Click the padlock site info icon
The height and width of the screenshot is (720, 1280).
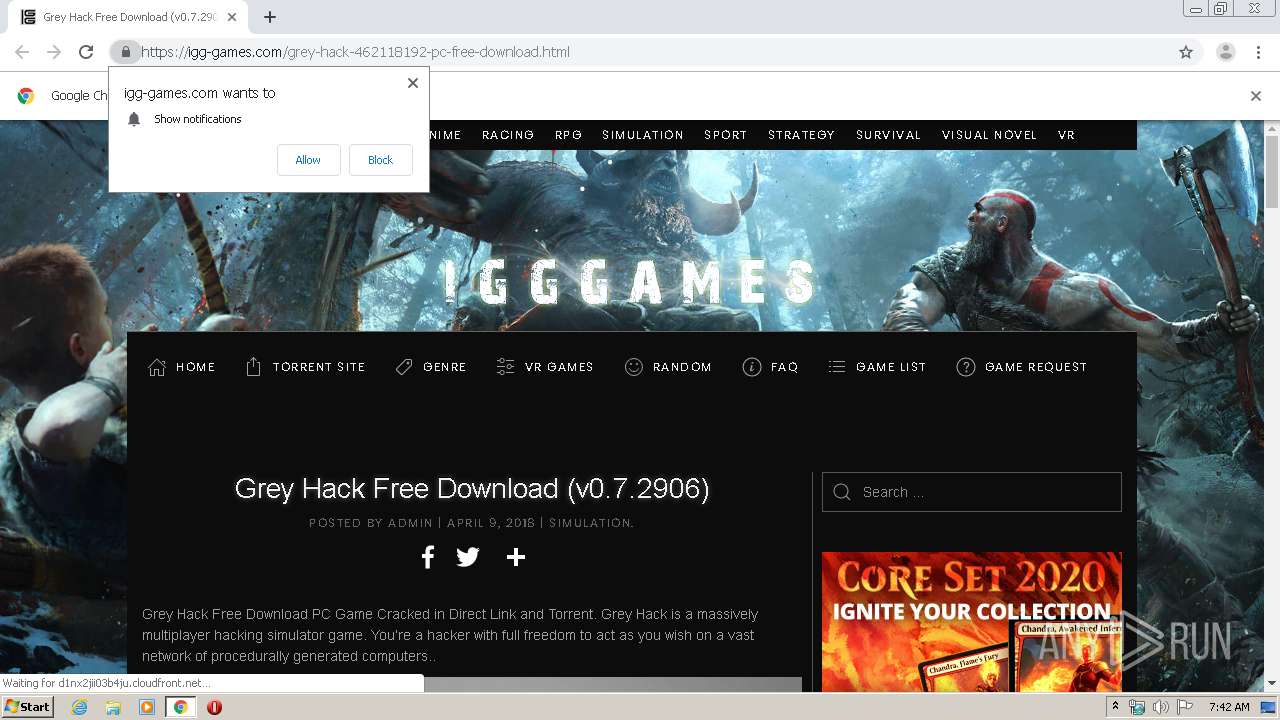(125, 52)
